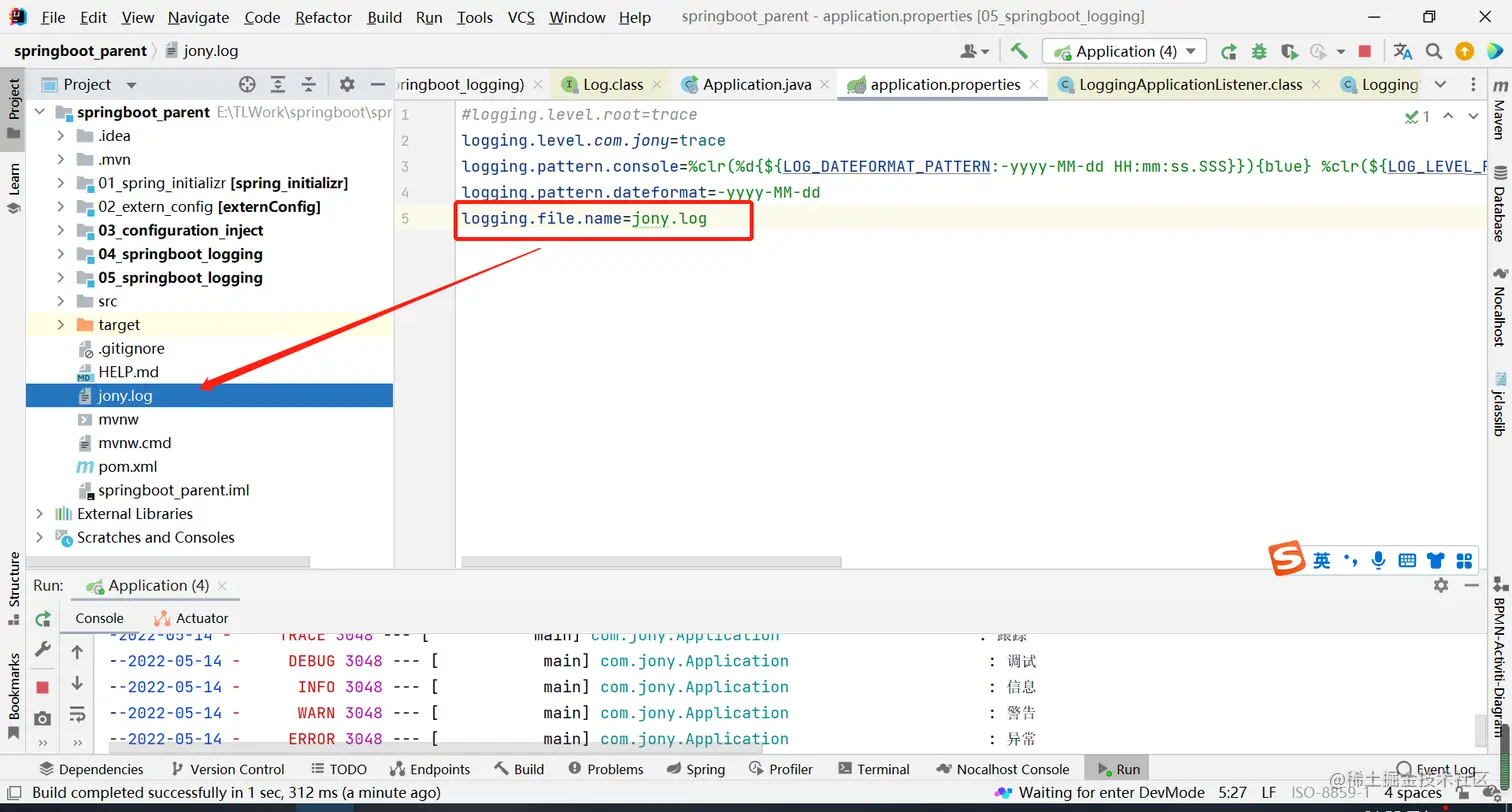Open the Profiler tool window

tap(781, 769)
